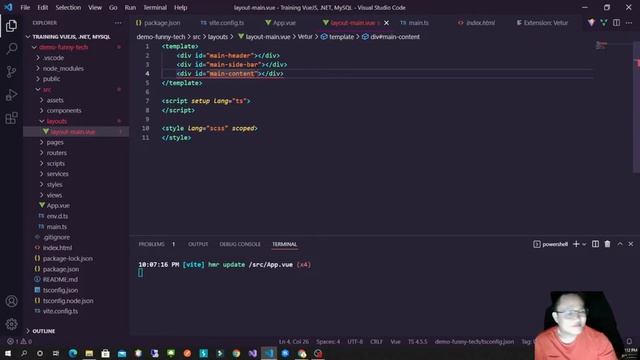Open editor more actions ellipsis

[x=629, y=23]
